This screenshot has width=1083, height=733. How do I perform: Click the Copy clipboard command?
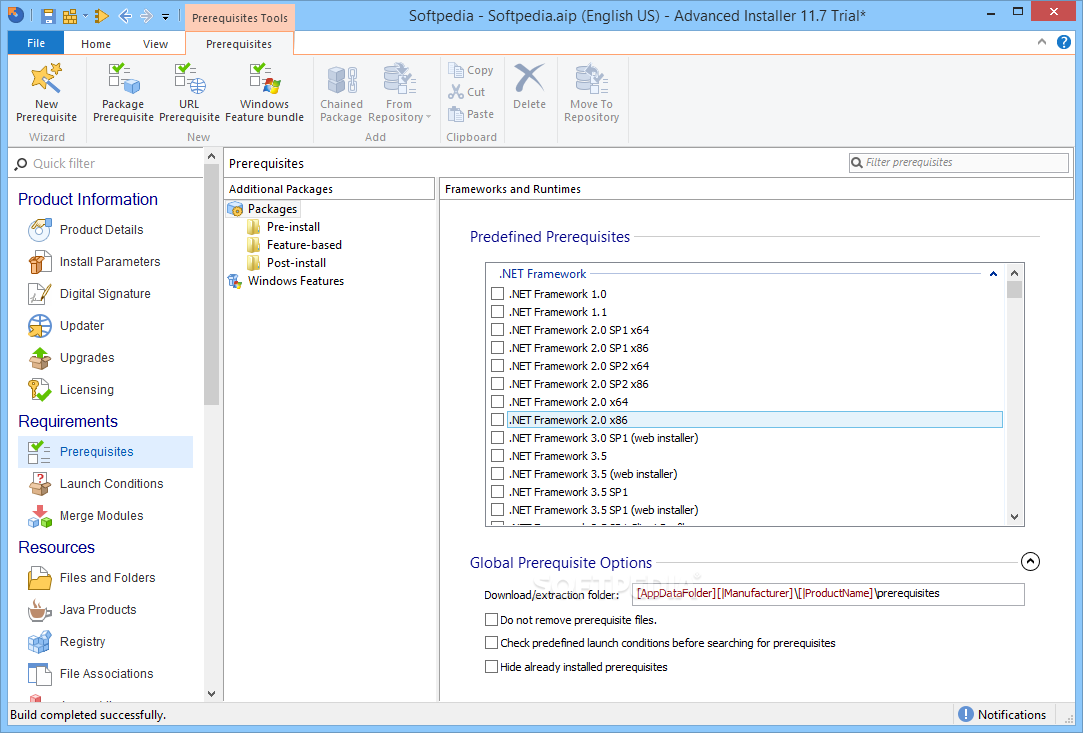point(471,70)
